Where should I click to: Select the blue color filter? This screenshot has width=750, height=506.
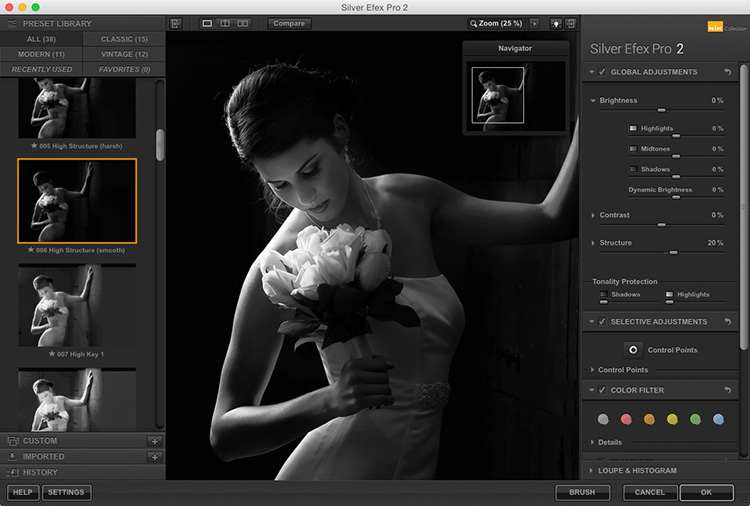tap(718, 419)
